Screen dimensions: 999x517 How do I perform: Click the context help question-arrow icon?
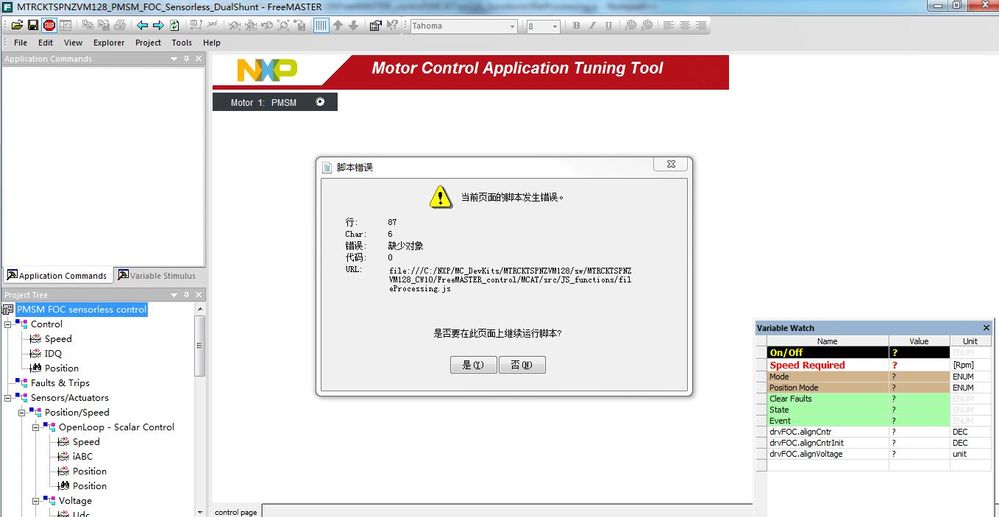pos(392,25)
